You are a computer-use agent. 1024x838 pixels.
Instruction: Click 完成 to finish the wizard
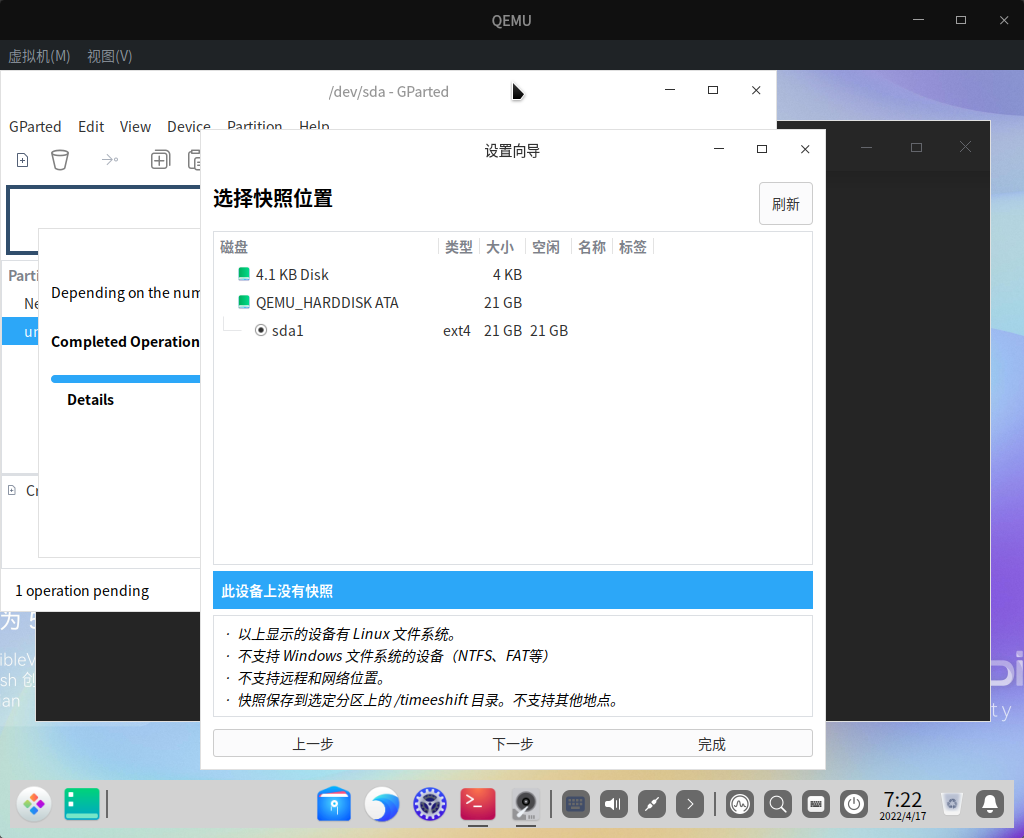coord(712,744)
